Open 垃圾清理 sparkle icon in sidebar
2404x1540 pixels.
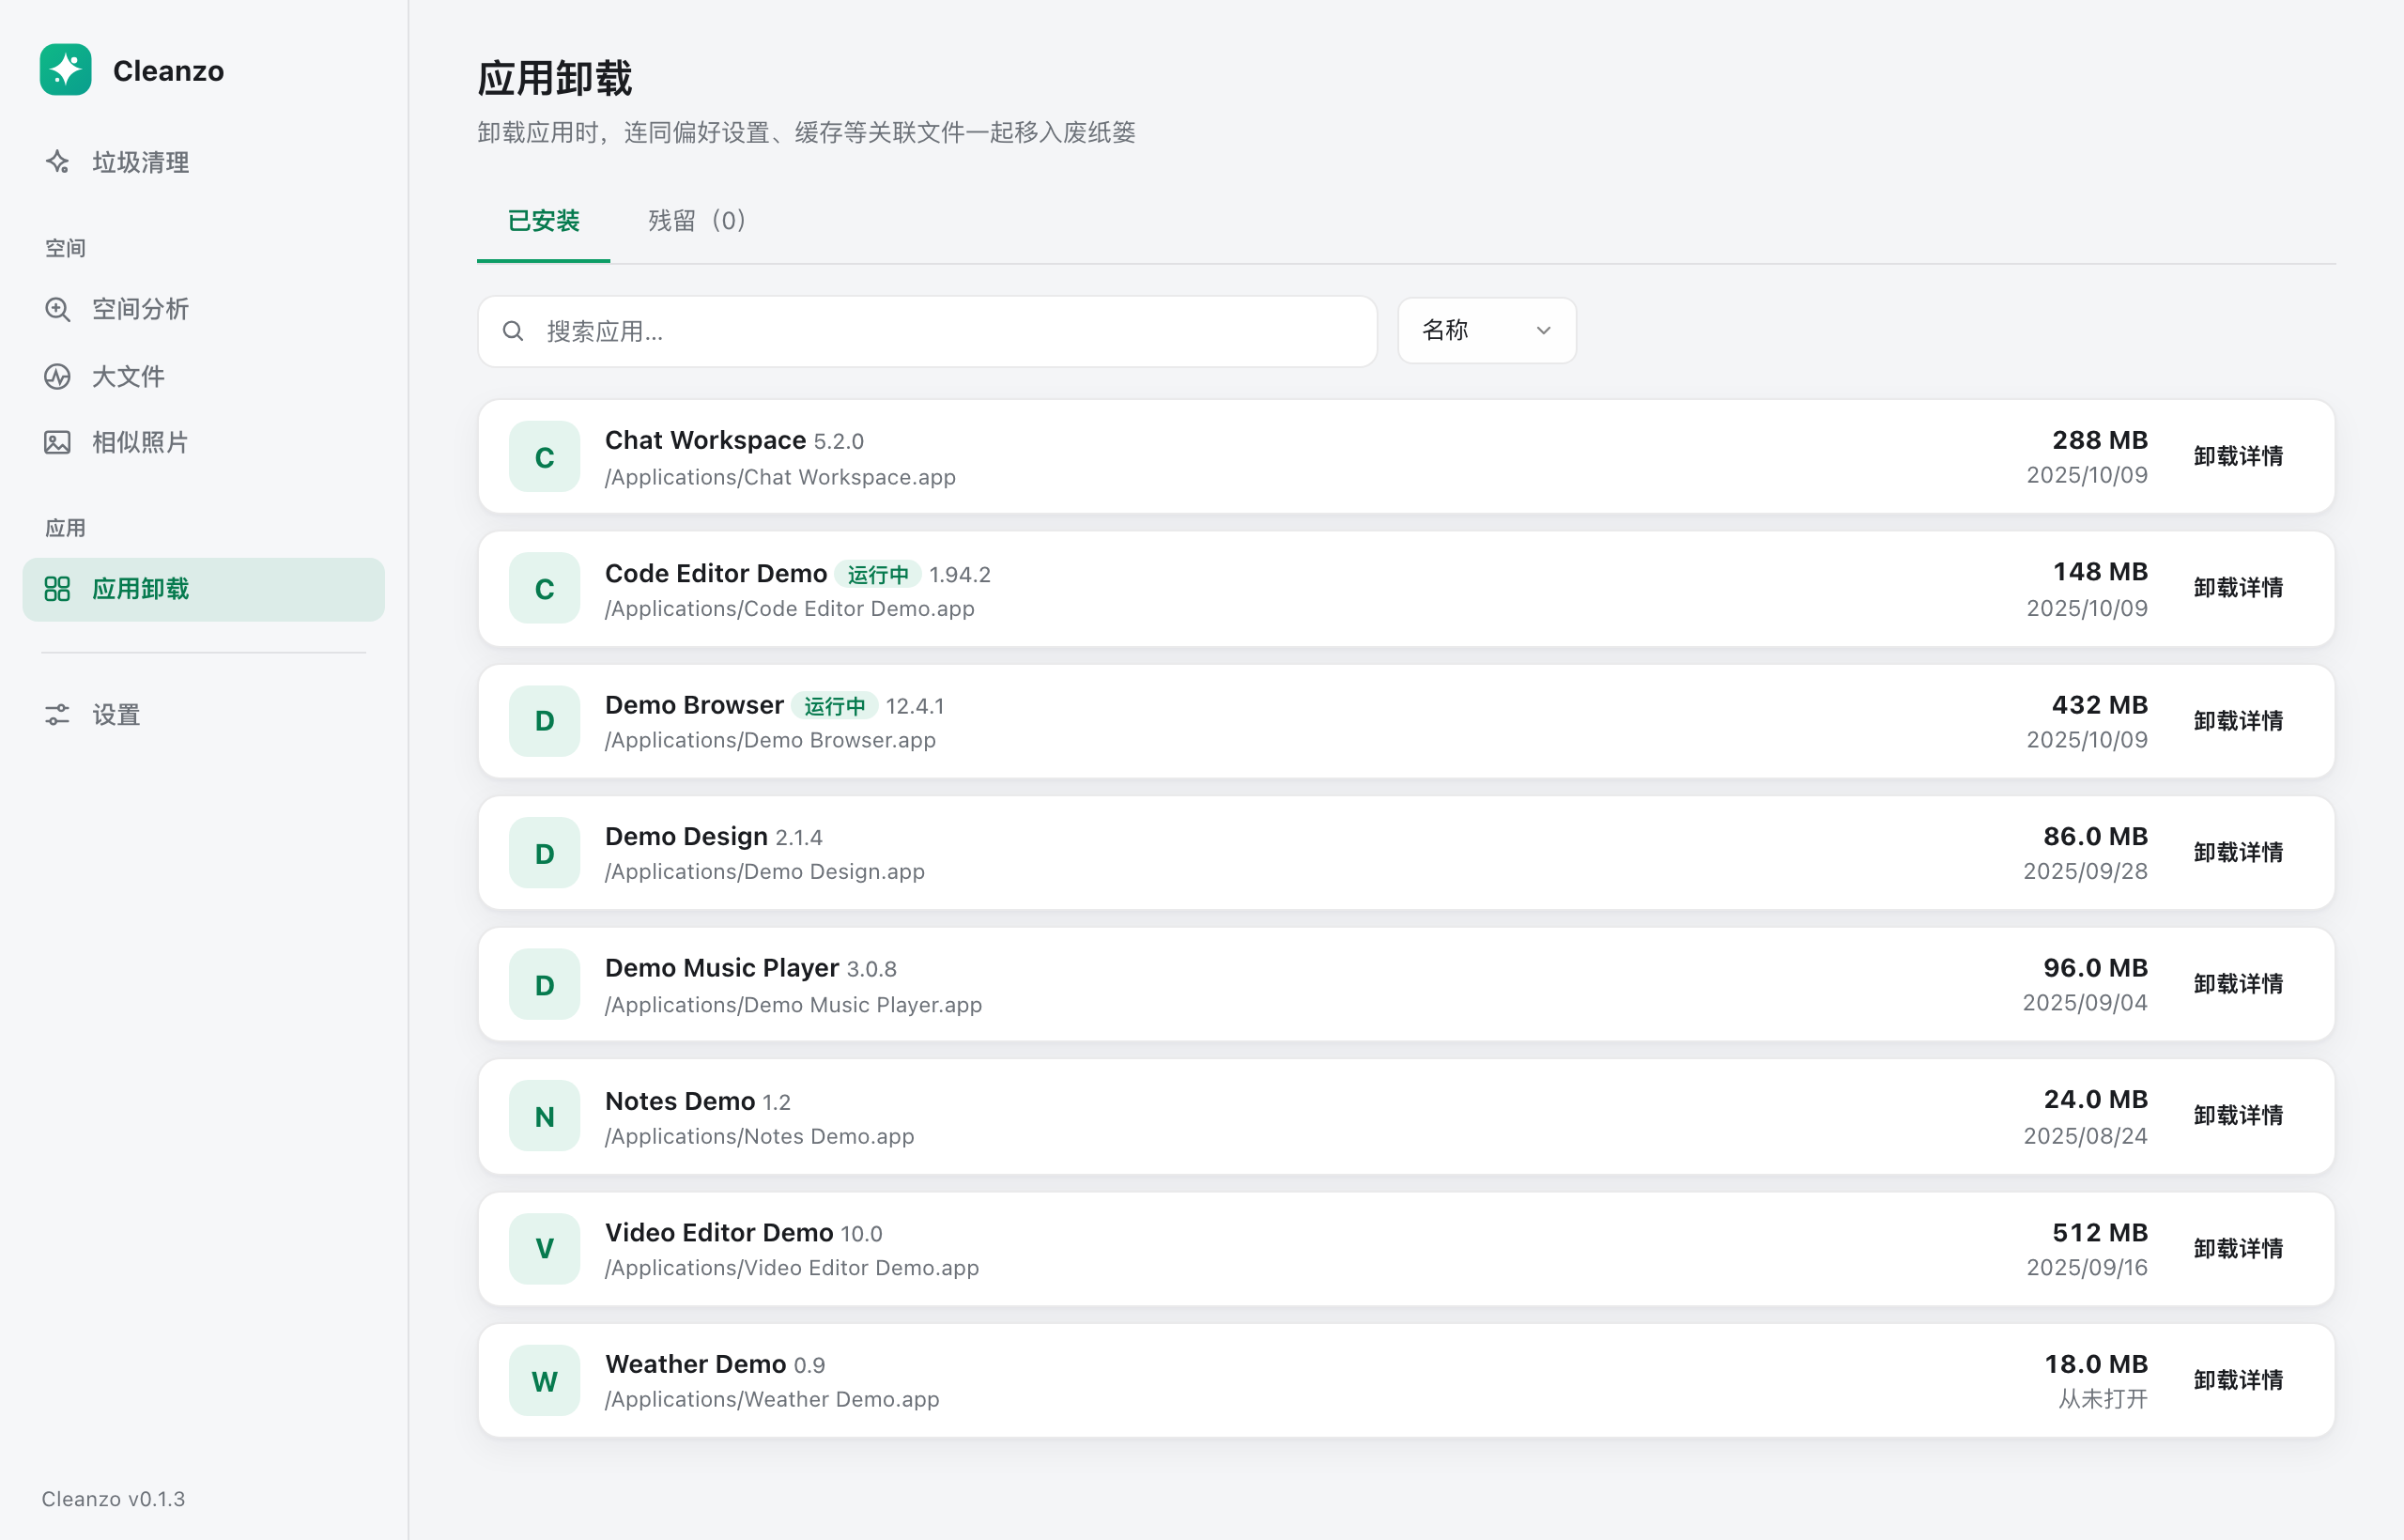pos(58,162)
